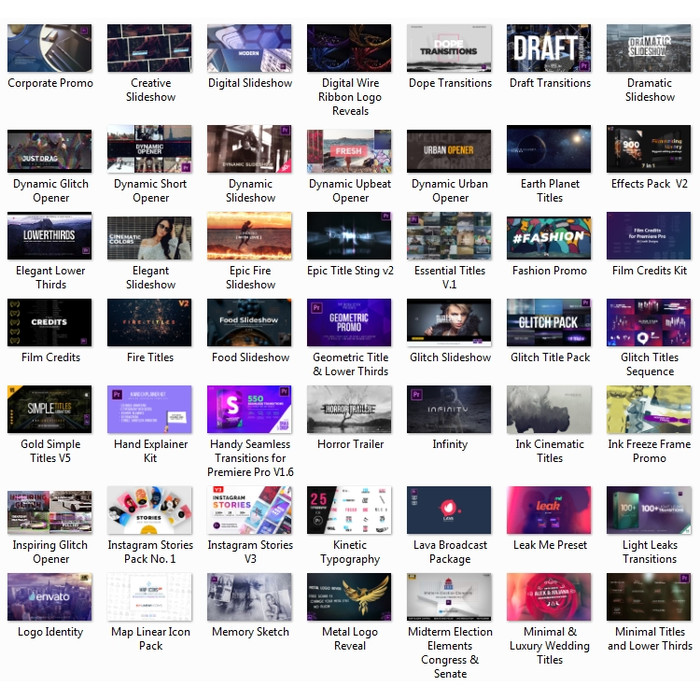Open the Dynamic Urban Opener thumbnail
Viewport: 700px width, 700px height.
[450, 149]
